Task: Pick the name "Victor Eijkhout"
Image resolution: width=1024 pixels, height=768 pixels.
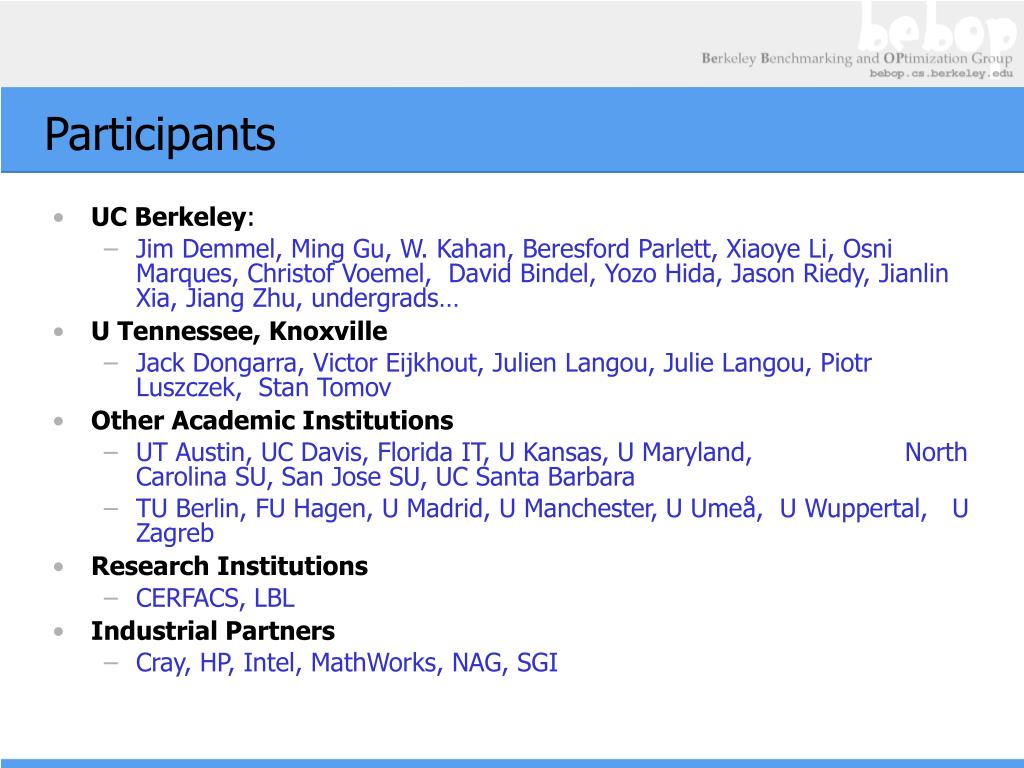Action: tap(394, 363)
